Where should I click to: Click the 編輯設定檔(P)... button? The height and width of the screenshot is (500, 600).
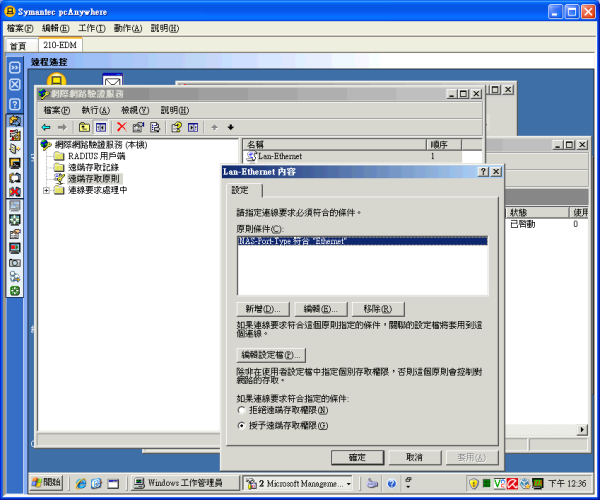(270, 355)
